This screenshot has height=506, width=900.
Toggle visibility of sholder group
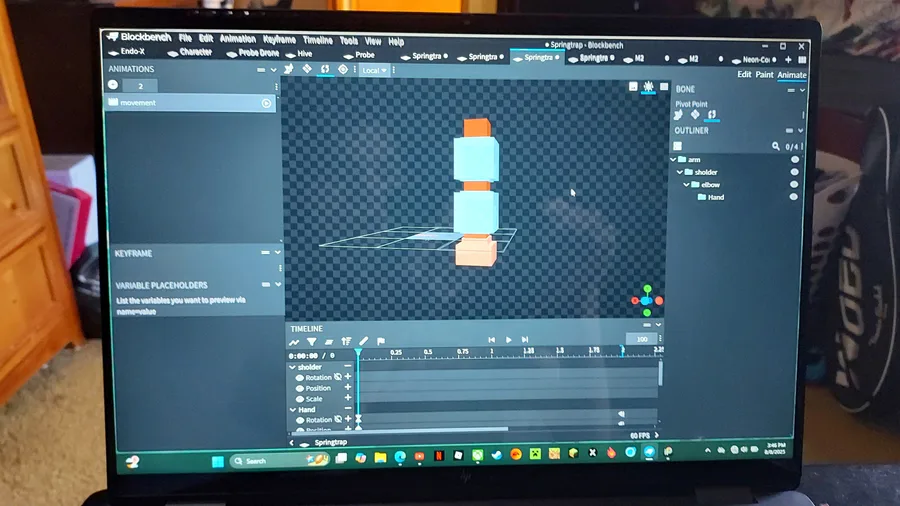[794, 172]
